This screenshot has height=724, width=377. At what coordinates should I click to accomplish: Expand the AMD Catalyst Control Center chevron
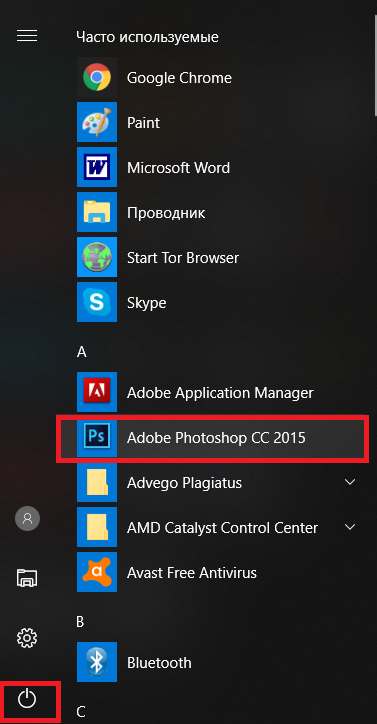(350, 527)
